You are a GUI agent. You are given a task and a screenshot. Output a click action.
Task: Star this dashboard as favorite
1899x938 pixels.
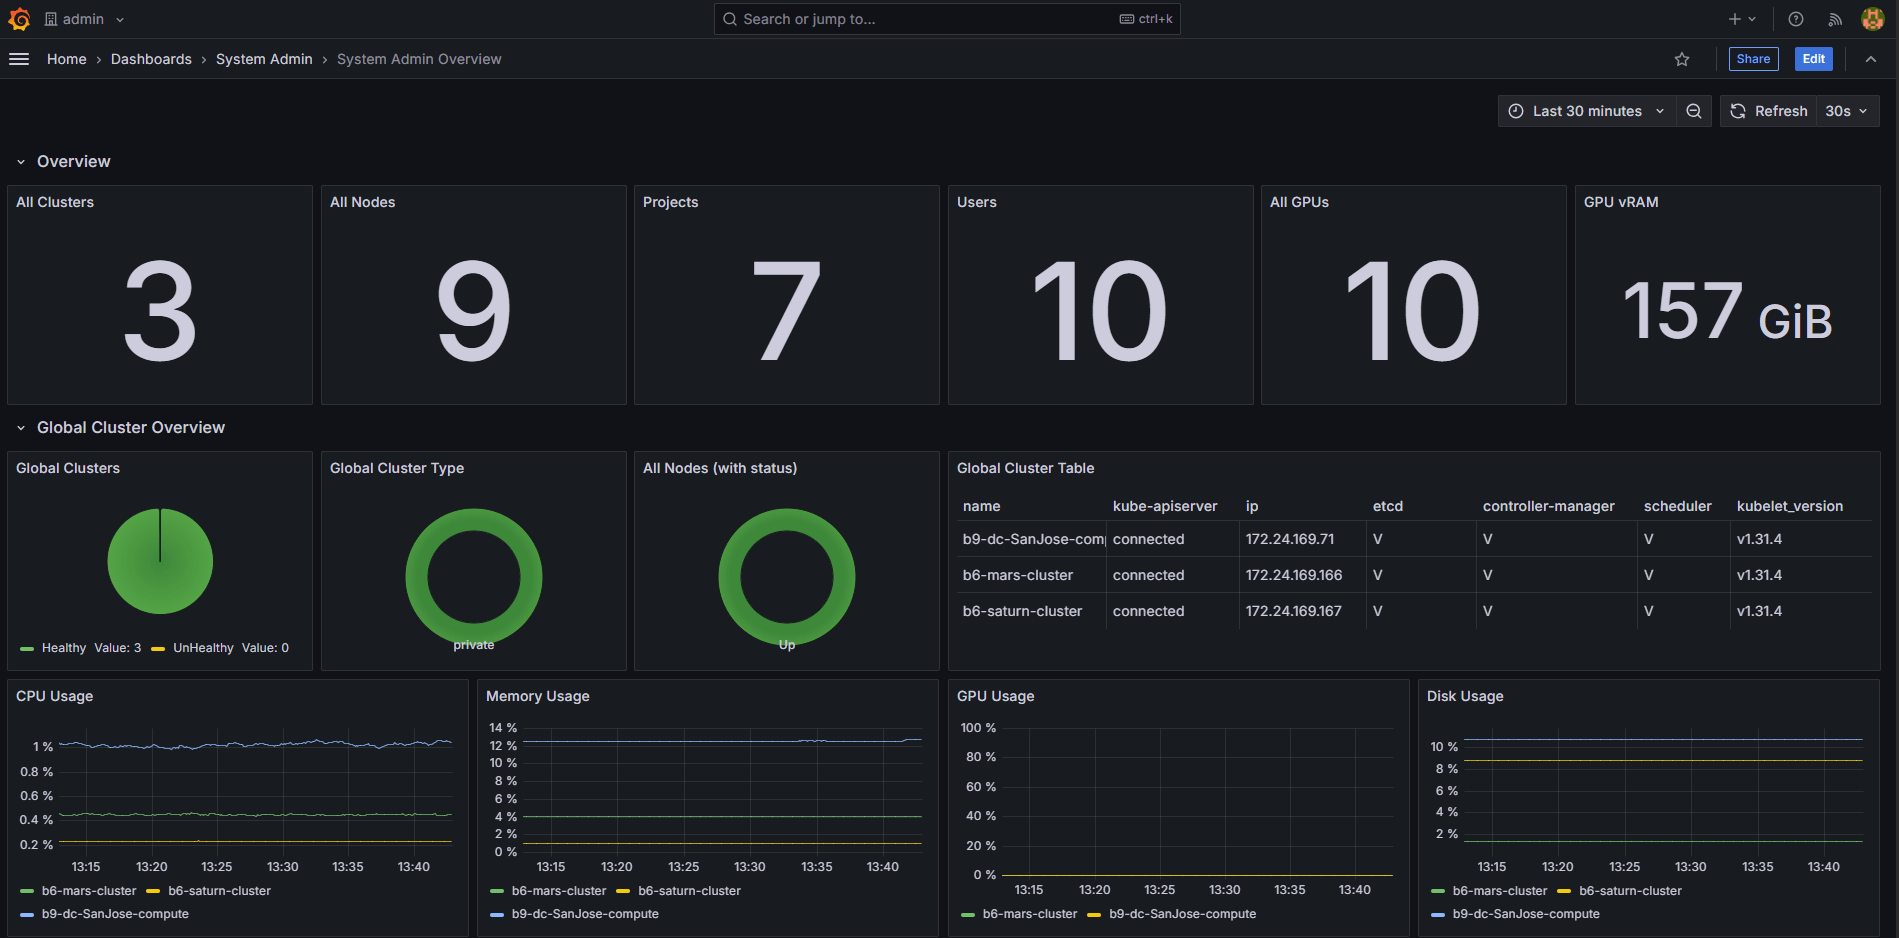point(1682,59)
